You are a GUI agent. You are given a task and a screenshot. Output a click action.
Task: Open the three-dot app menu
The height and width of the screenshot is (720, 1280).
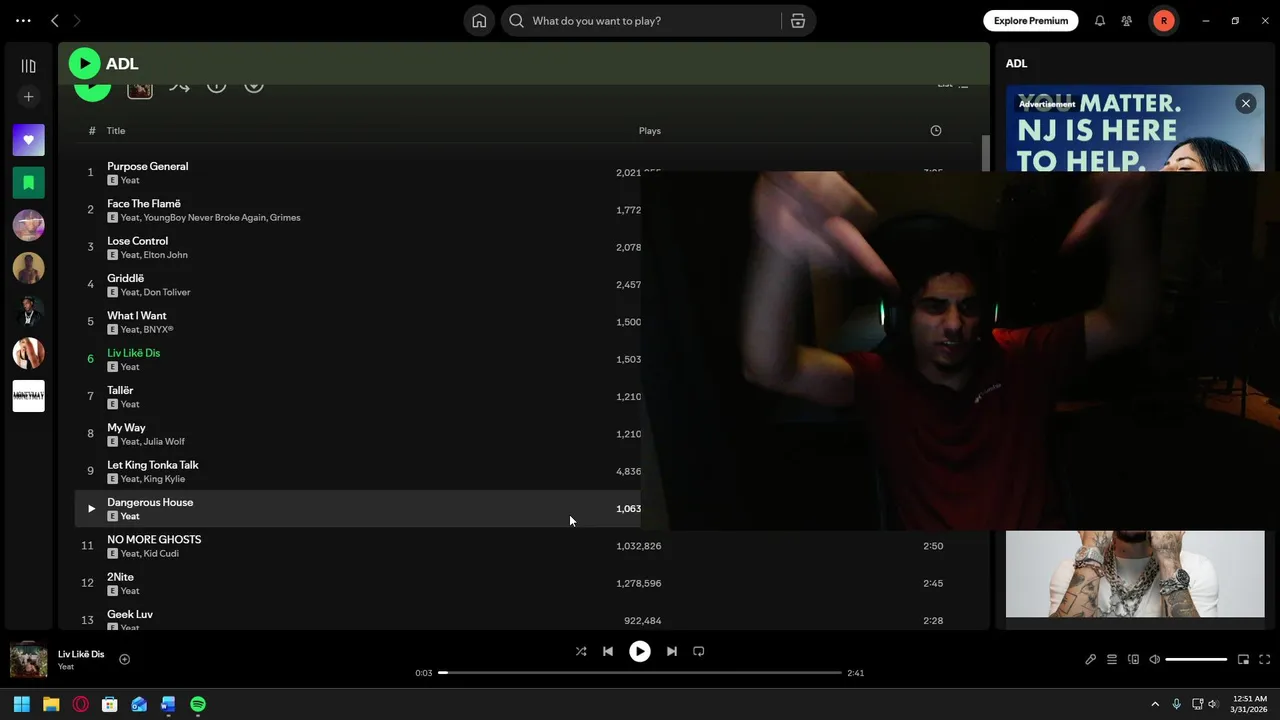pos(23,21)
